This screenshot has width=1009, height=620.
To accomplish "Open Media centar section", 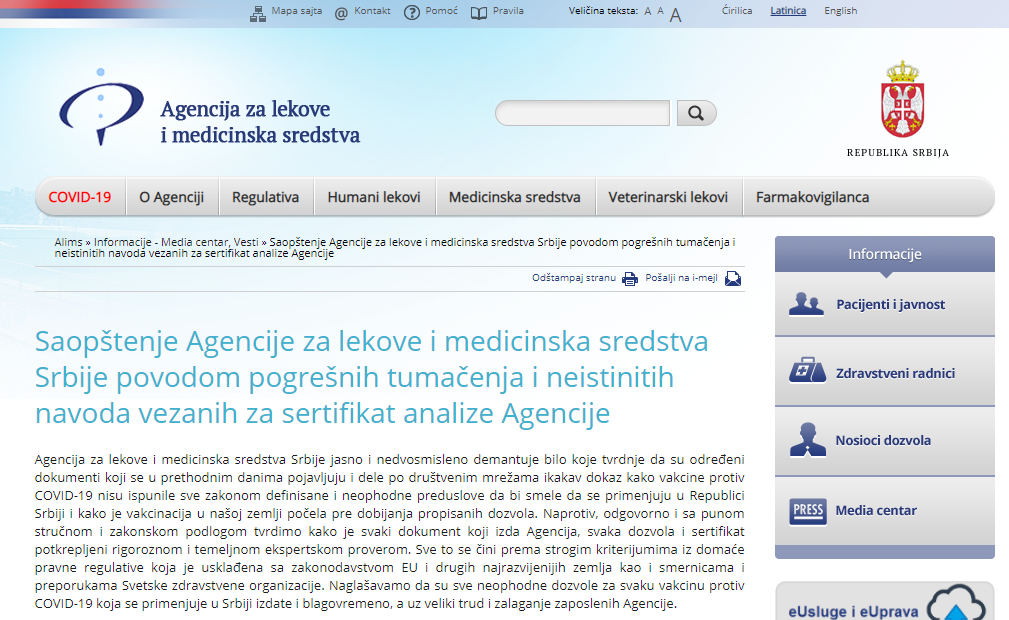I will tap(885, 511).
